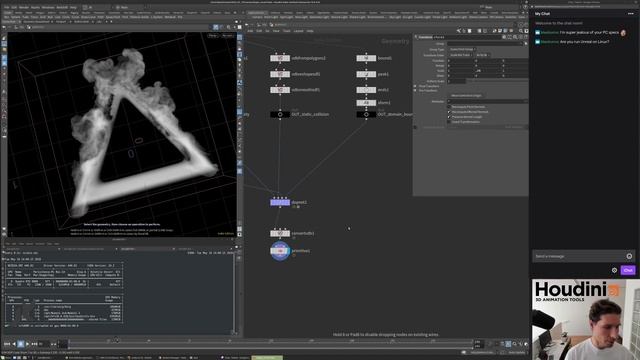Screen dimensions: 640x360
Task: Open the No cam camera menu
Action: 227,36
